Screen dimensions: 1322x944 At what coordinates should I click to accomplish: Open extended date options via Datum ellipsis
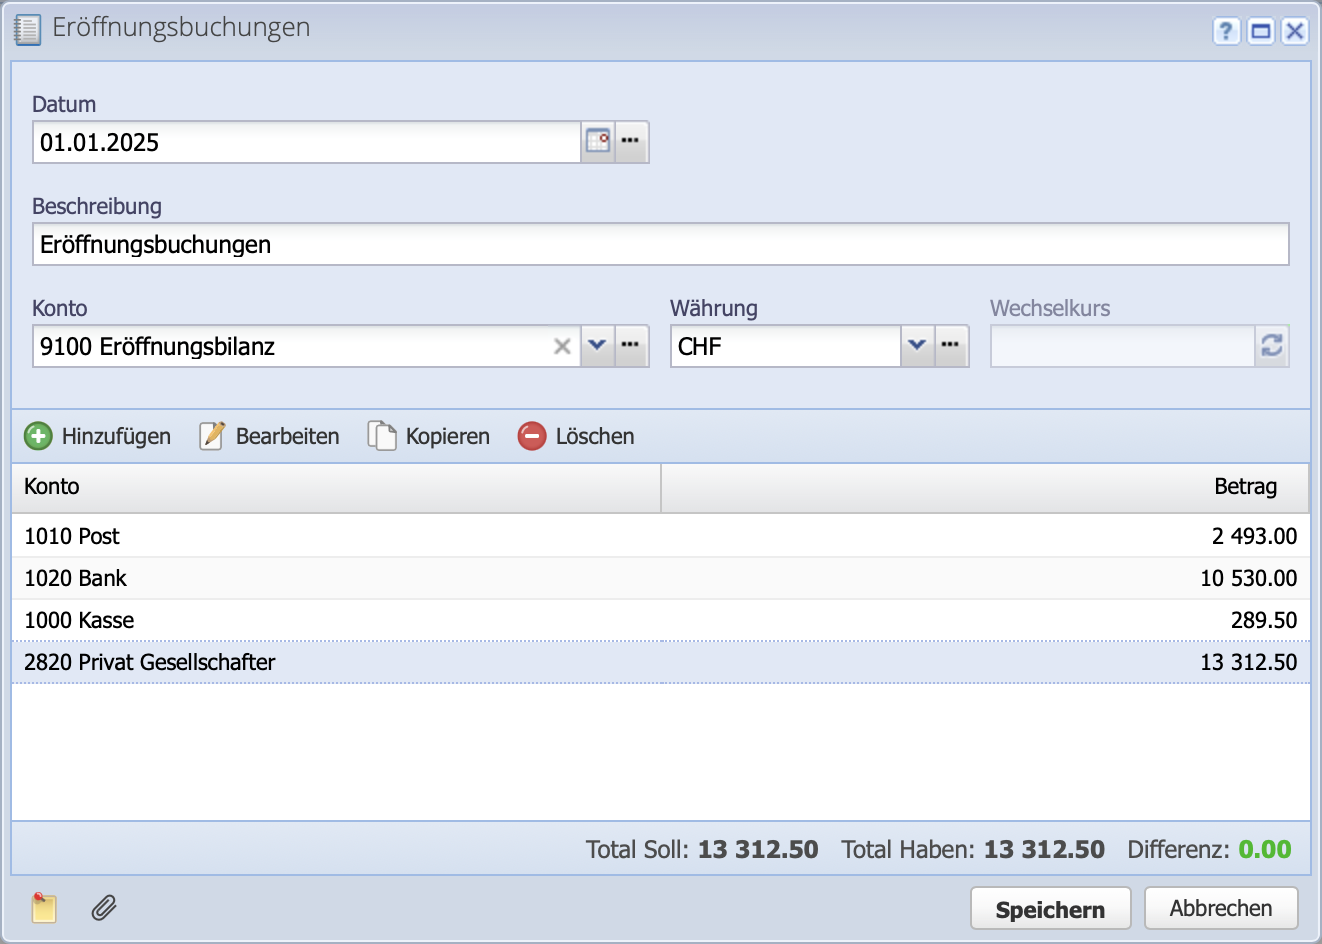pyautogui.click(x=631, y=141)
